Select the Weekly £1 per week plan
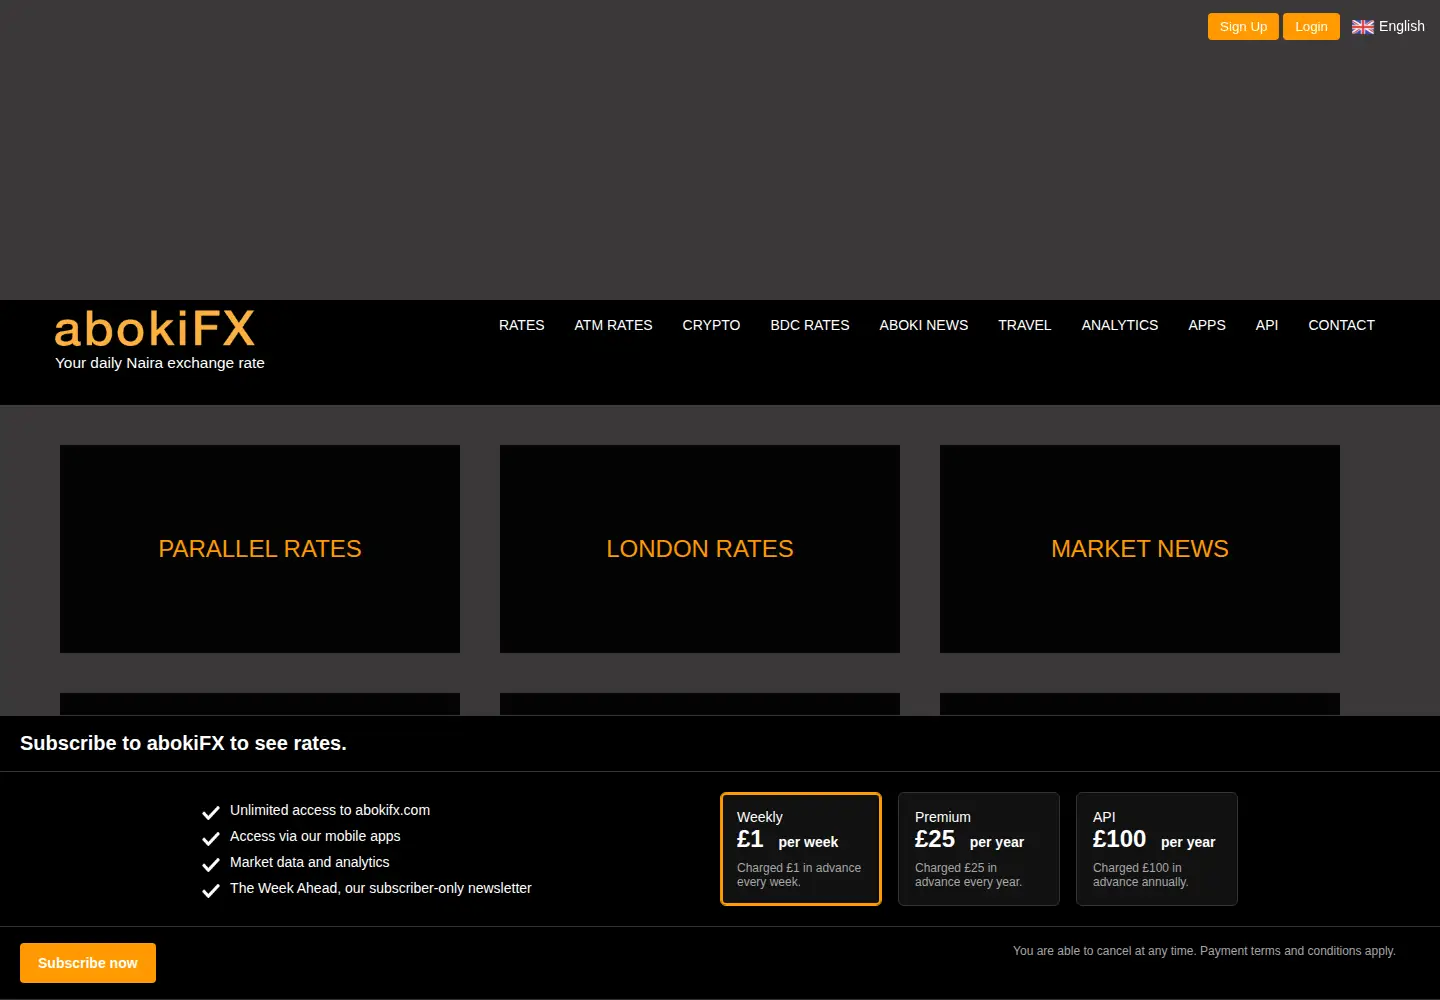1440x1000 pixels. tap(801, 849)
